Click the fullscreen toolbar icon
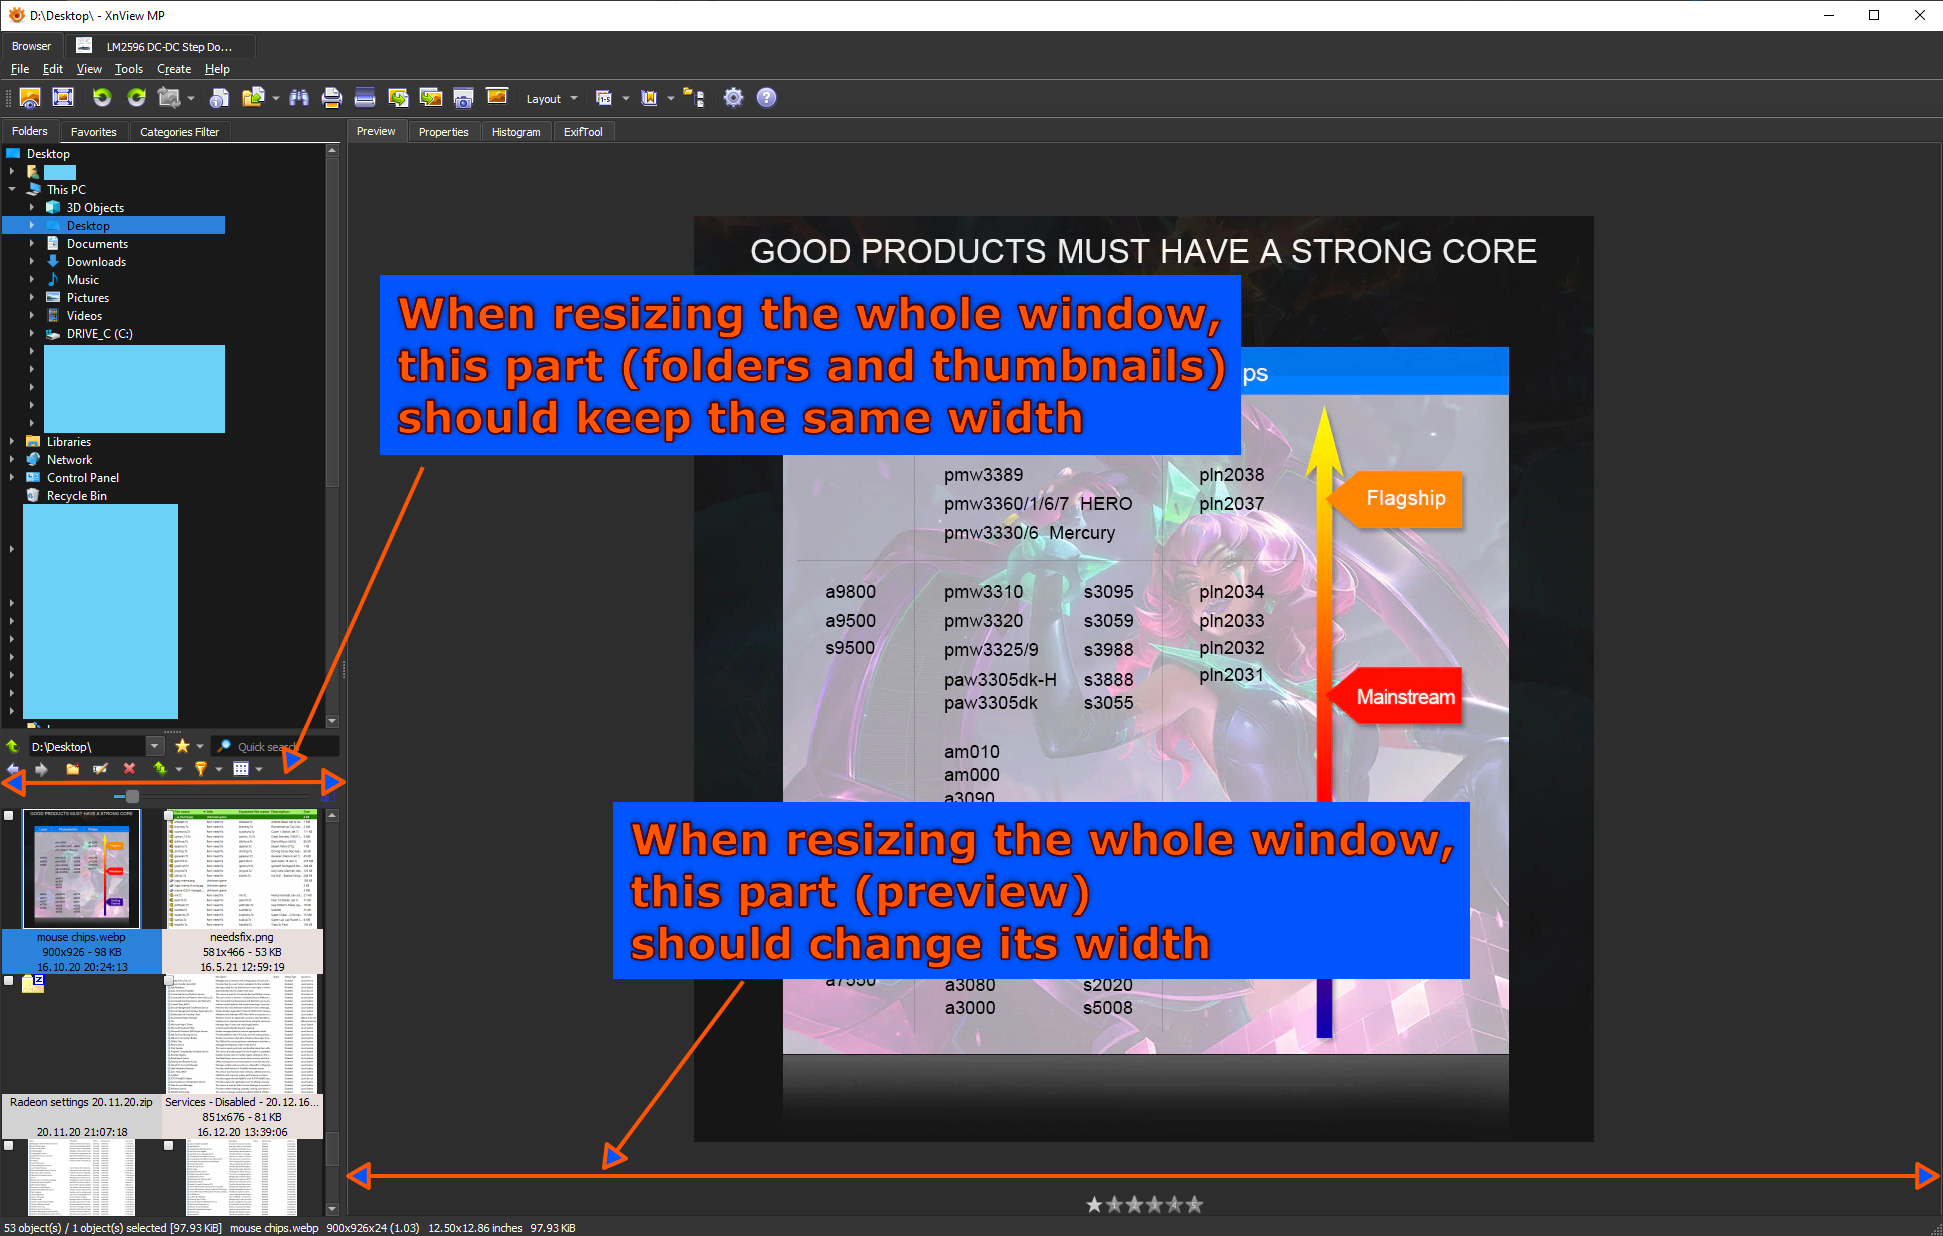 coord(63,97)
